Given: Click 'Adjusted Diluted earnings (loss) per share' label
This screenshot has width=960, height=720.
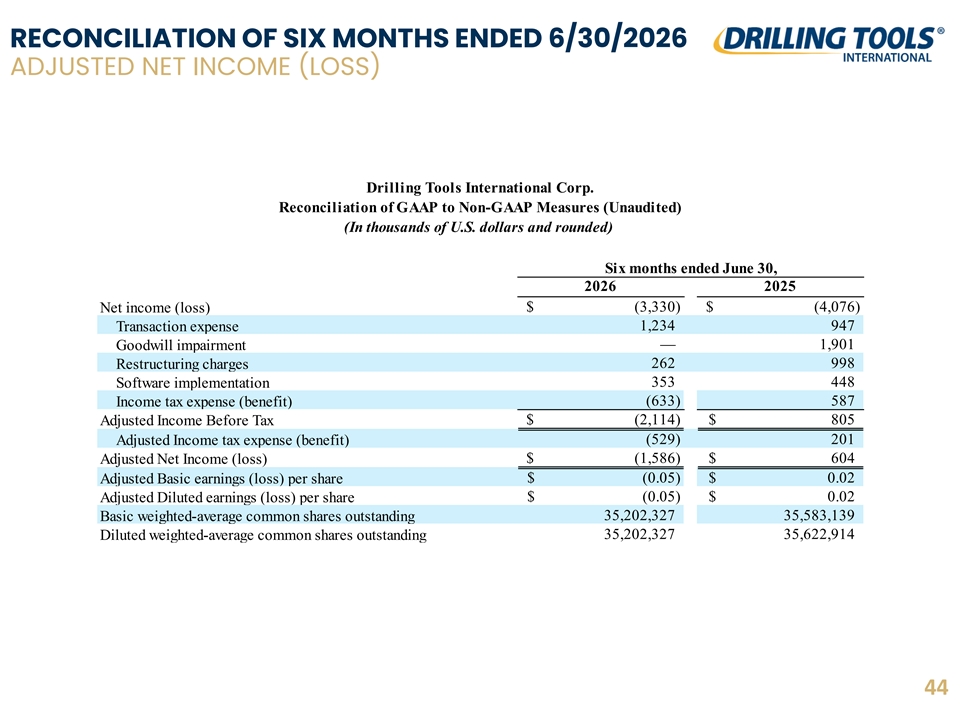Looking at the screenshot, I should (227, 498).
